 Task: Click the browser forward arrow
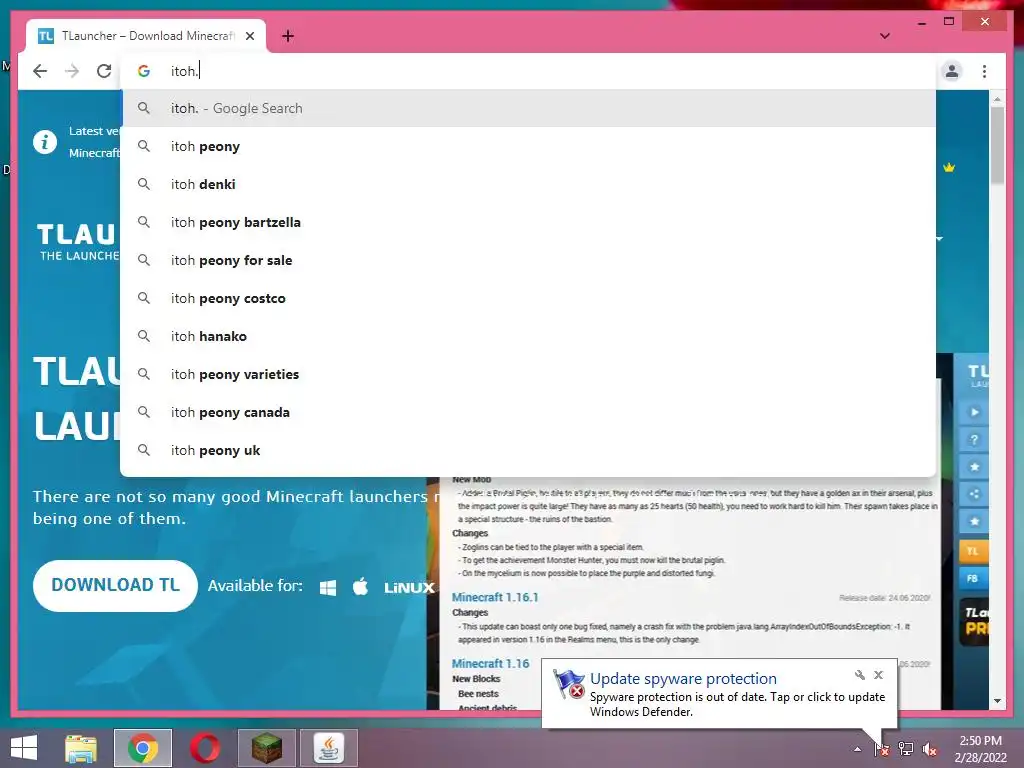[72, 71]
